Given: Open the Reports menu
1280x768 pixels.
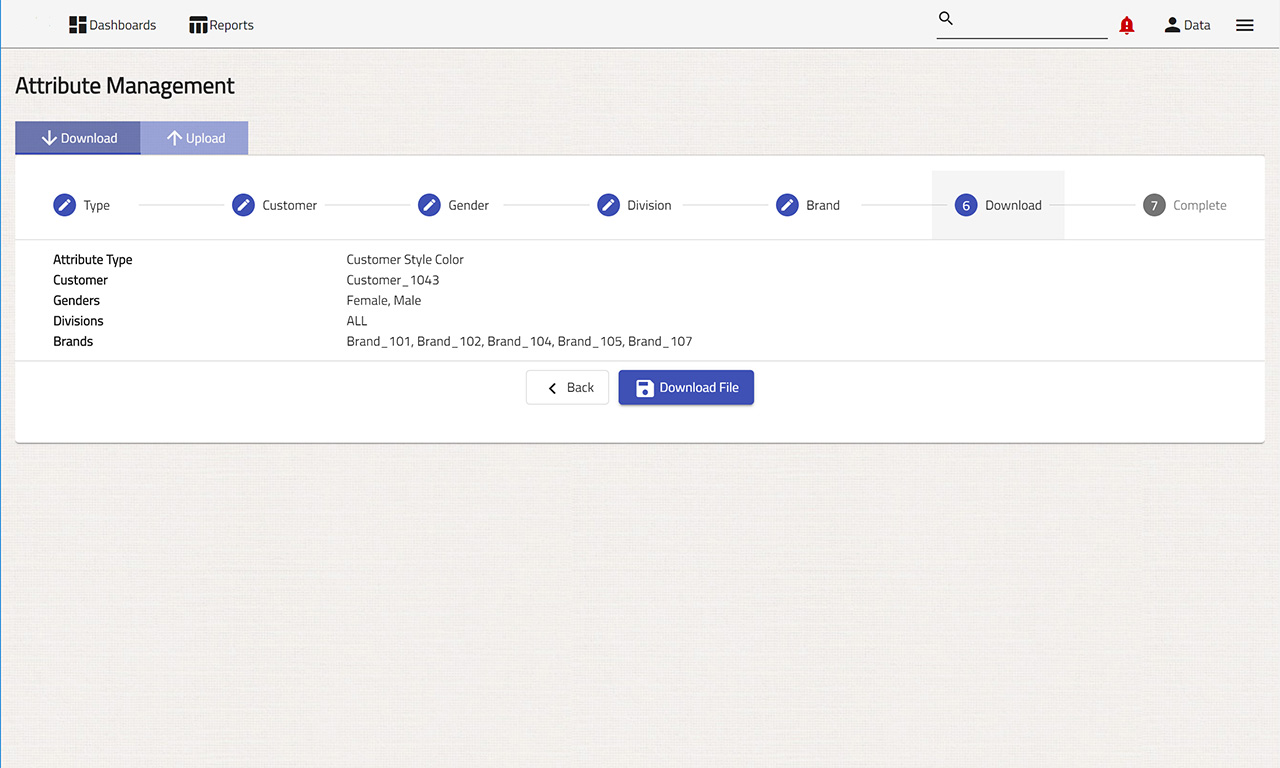Looking at the screenshot, I should (221, 25).
